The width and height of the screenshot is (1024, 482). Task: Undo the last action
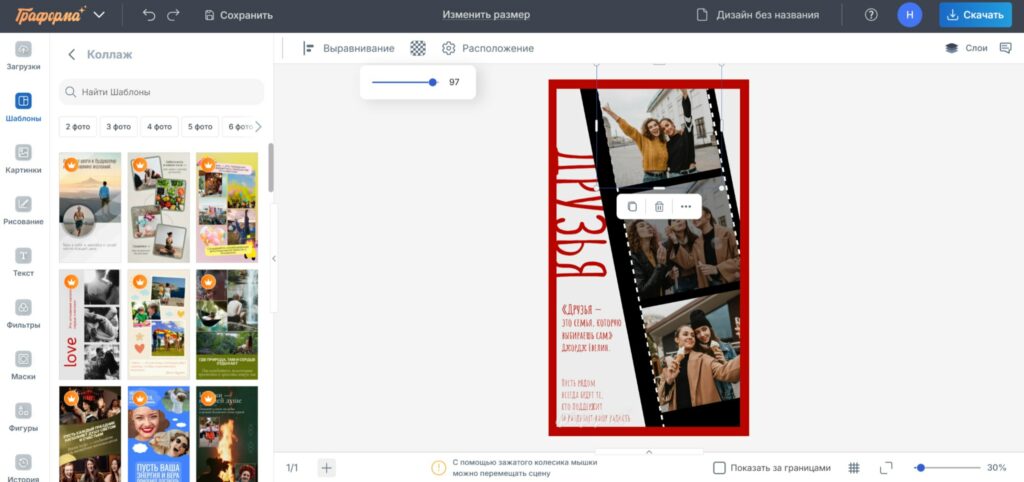pyautogui.click(x=149, y=14)
